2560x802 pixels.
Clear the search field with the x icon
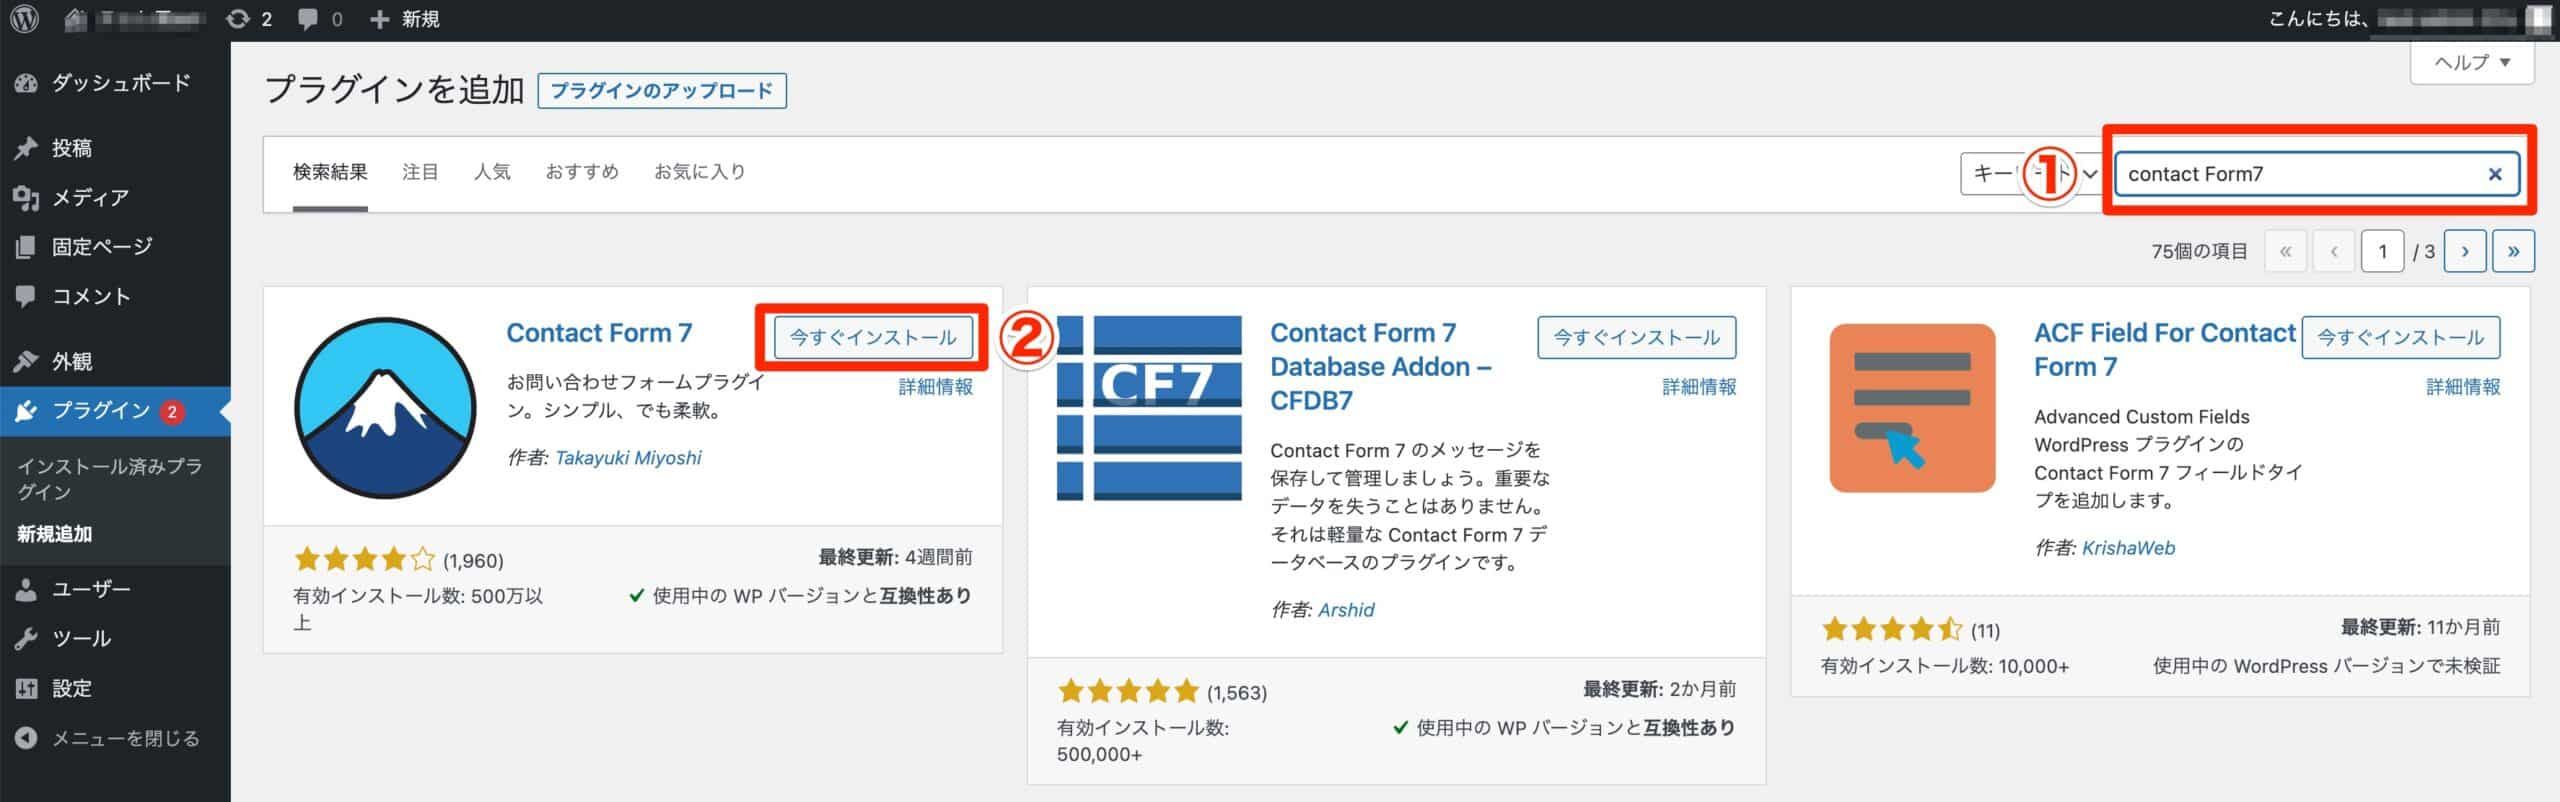click(2495, 174)
